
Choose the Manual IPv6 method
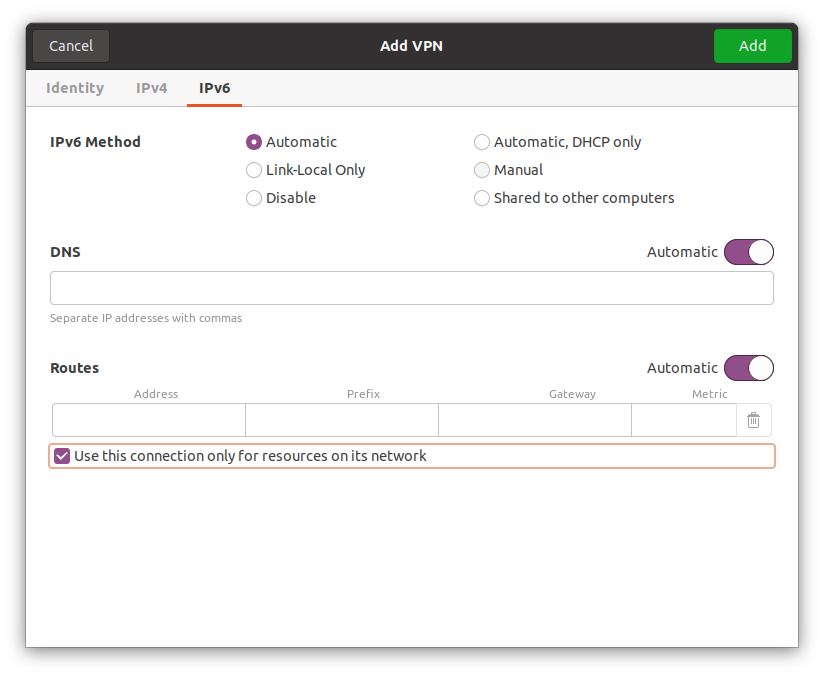(482, 170)
